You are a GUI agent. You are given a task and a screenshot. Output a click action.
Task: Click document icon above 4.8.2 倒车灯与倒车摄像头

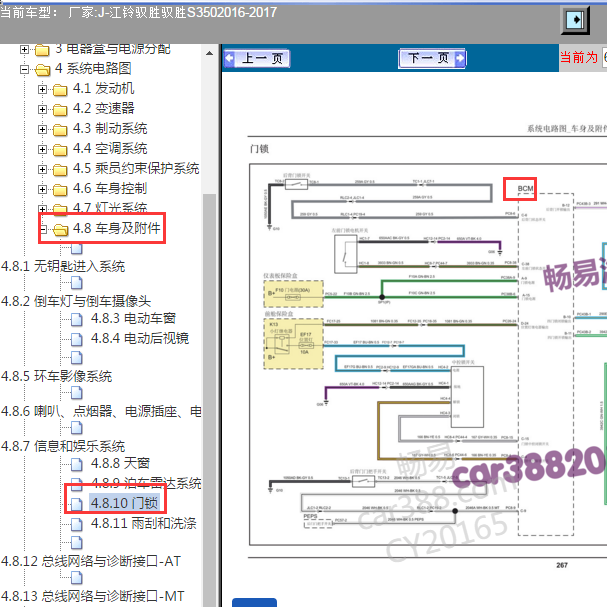click(77, 283)
